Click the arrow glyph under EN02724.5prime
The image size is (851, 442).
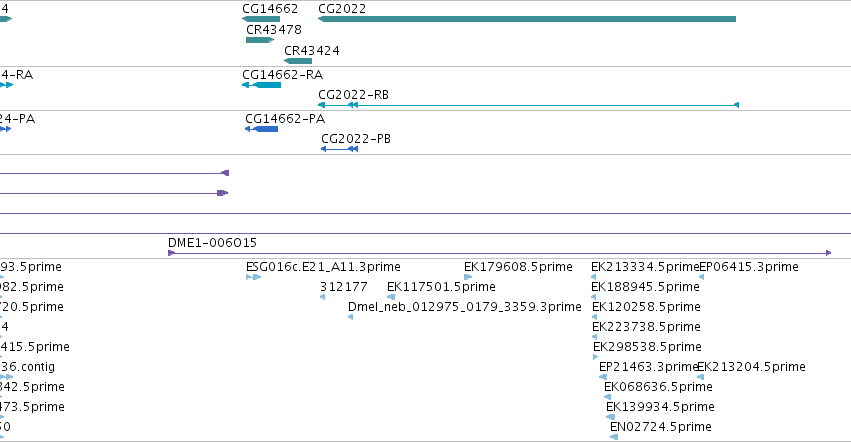(x=614, y=437)
